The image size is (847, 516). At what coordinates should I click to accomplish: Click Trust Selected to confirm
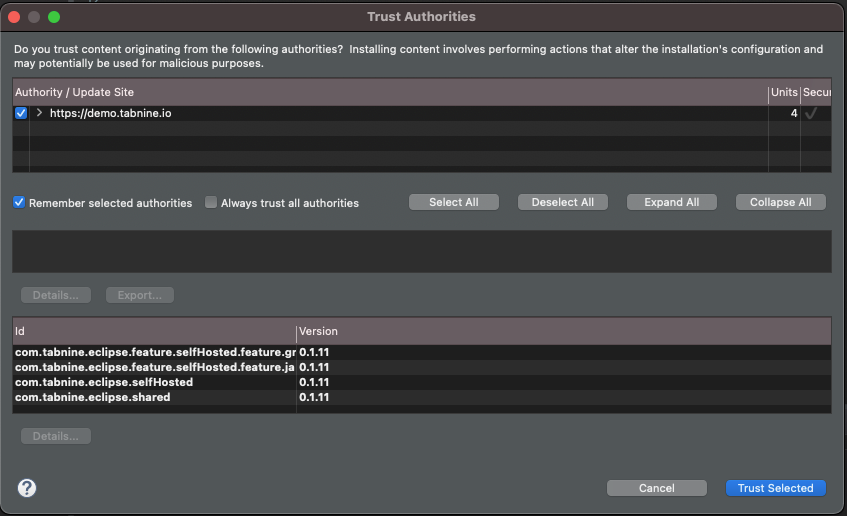(775, 488)
